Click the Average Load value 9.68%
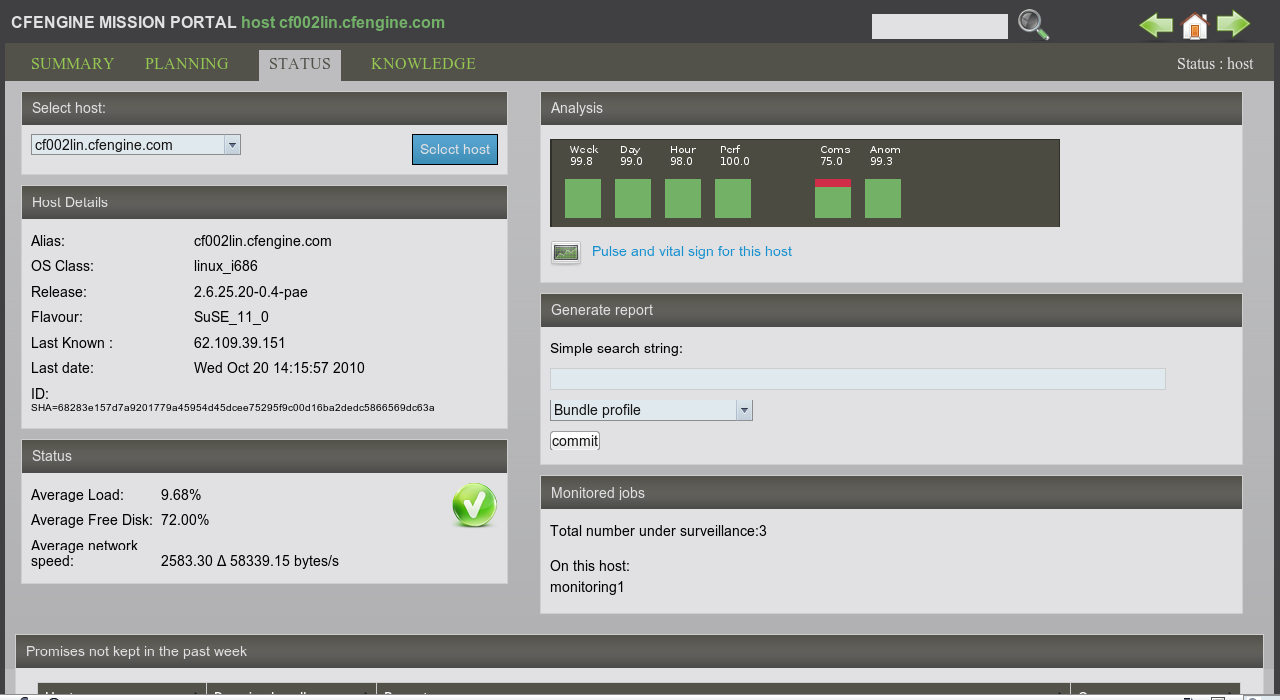 (x=181, y=495)
